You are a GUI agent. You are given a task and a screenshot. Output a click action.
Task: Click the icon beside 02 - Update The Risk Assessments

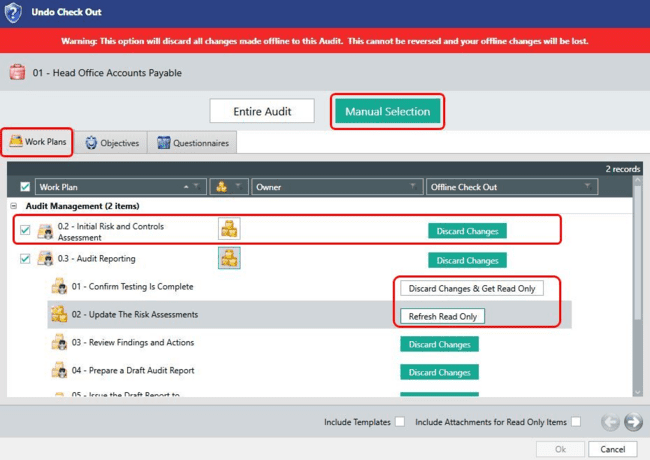(x=59, y=314)
